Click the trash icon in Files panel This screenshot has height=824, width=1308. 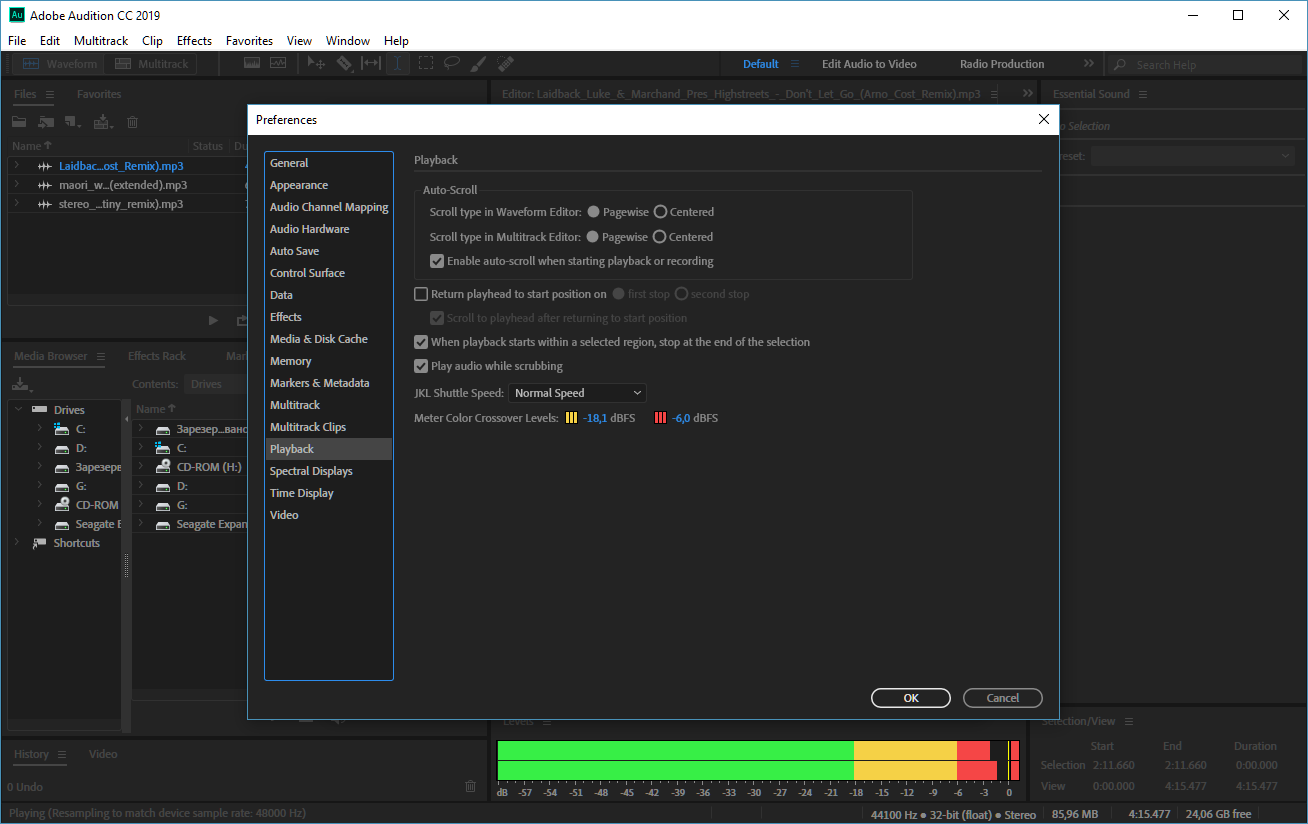[x=133, y=122]
